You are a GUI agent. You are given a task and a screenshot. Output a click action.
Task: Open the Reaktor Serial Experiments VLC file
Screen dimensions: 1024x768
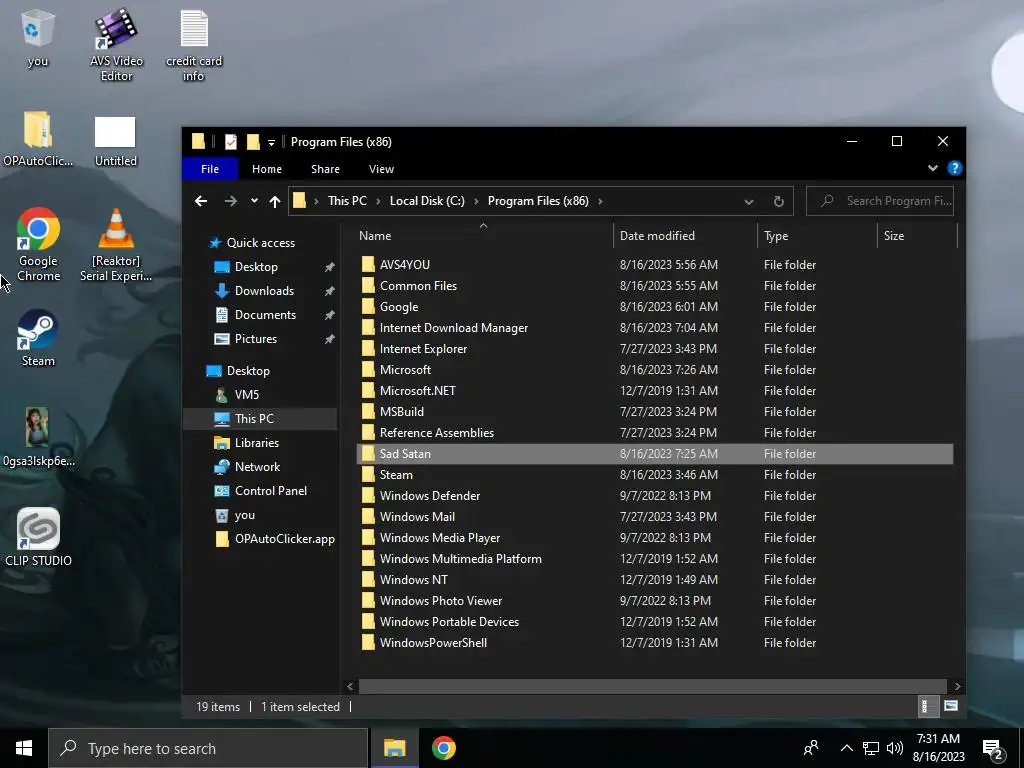(116, 245)
